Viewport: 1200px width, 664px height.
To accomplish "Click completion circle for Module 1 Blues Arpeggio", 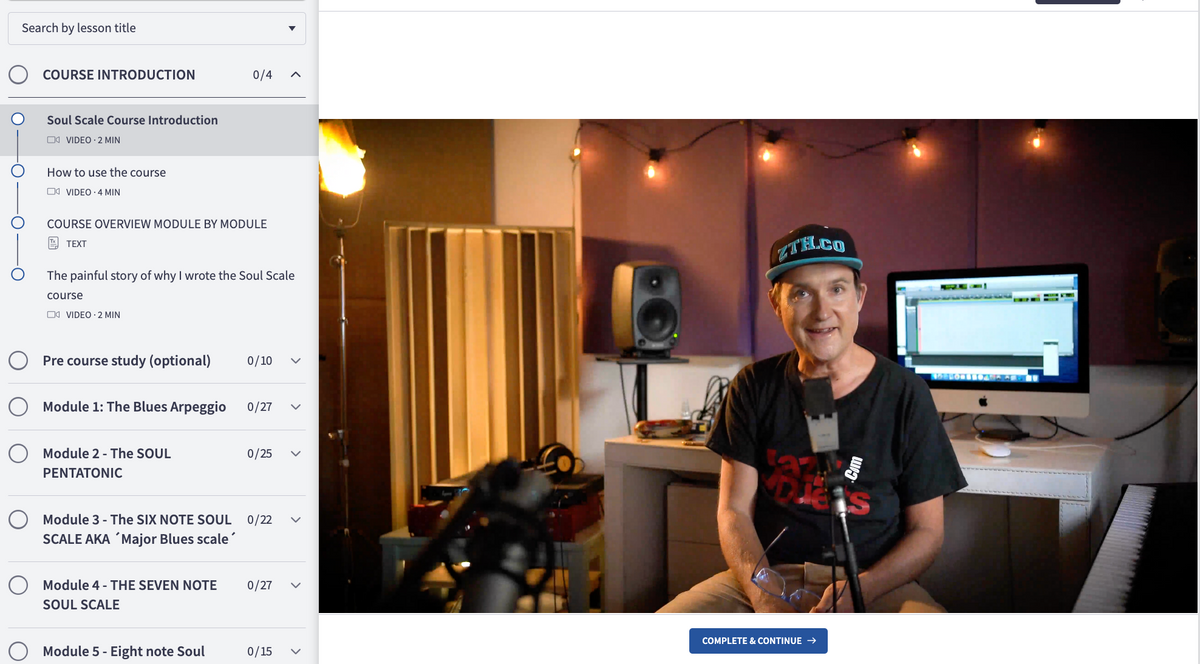I will coord(18,407).
